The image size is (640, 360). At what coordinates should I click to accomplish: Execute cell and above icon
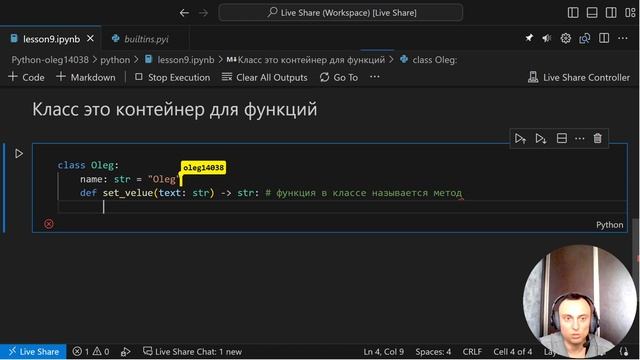[x=520, y=138]
